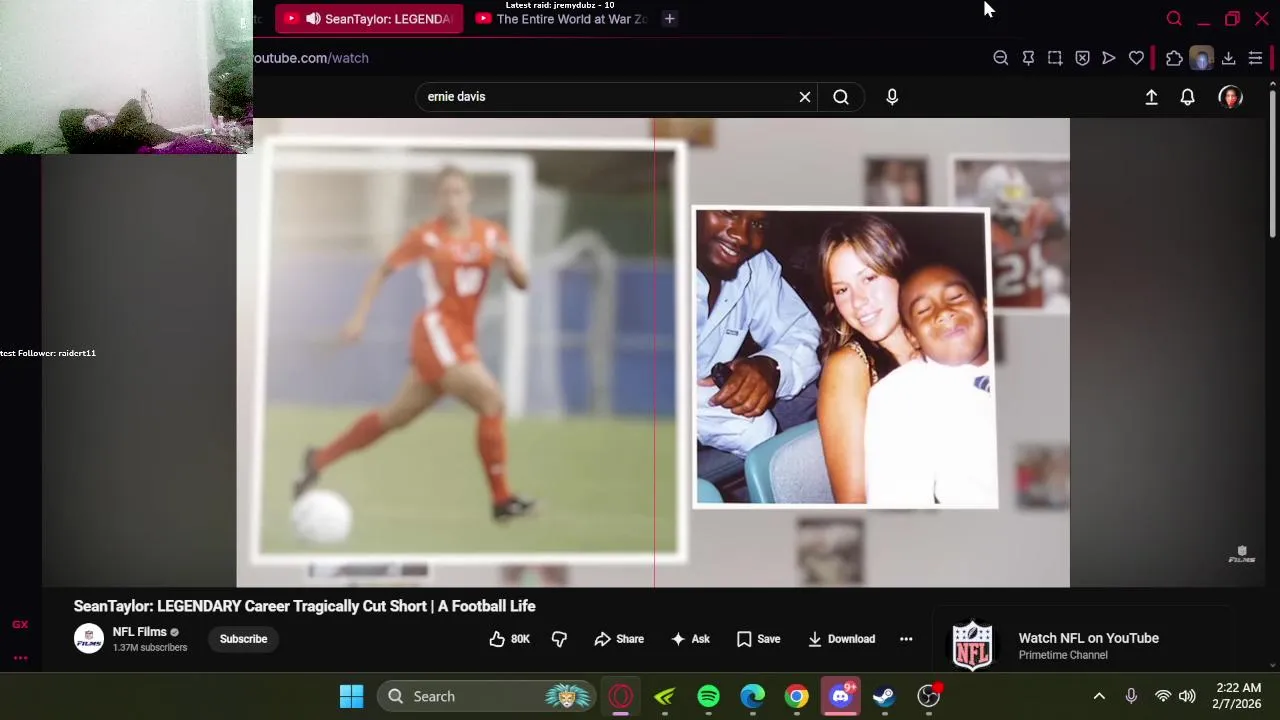Viewport: 1280px width, 720px height.
Task: Open Steam from the taskbar
Action: [x=884, y=696]
